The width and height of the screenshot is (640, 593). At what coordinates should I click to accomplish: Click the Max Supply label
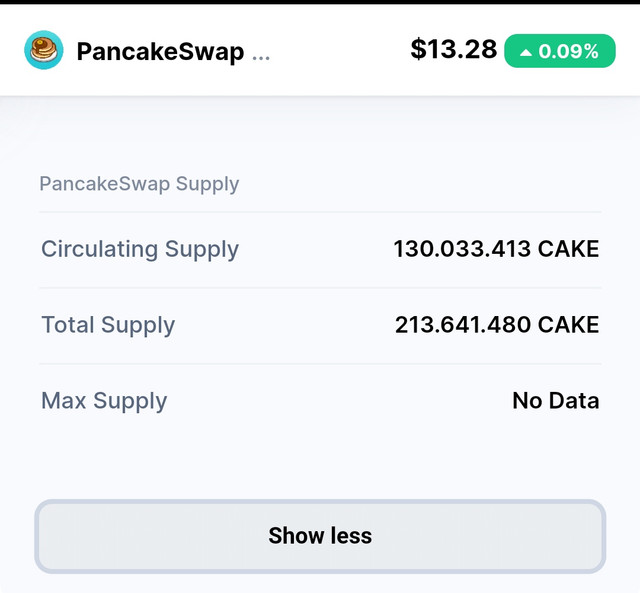tap(104, 401)
